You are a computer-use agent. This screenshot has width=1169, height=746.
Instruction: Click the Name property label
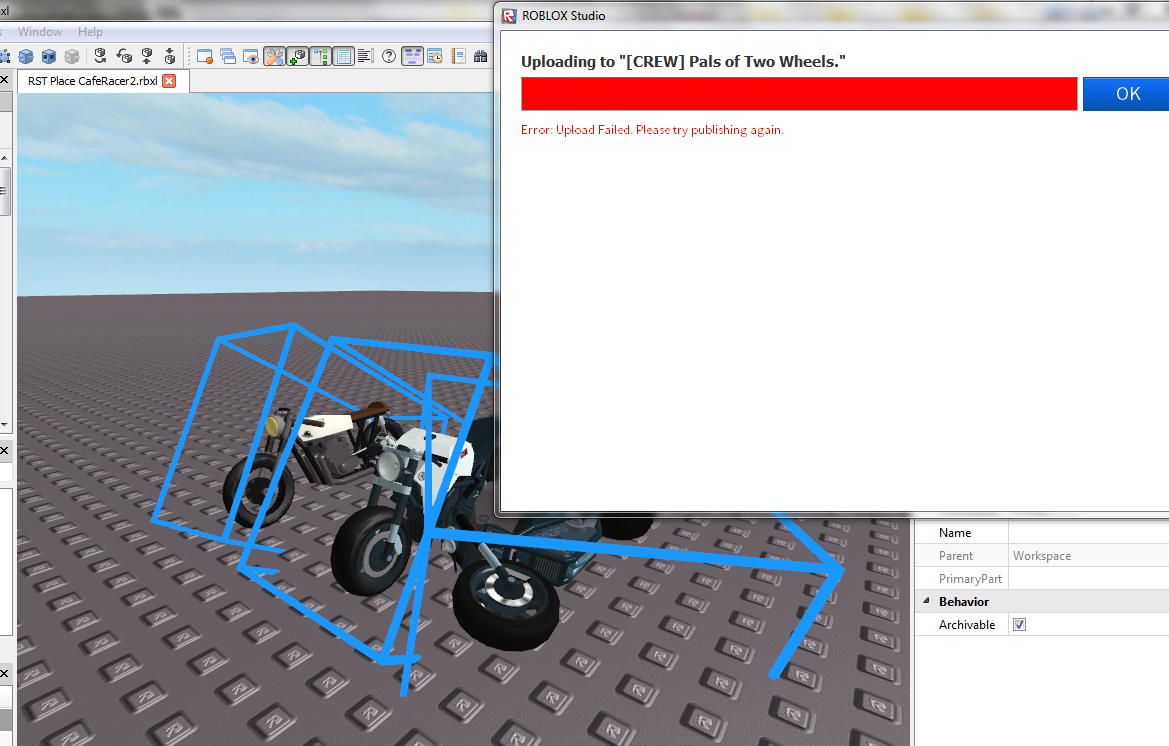[x=955, y=533]
